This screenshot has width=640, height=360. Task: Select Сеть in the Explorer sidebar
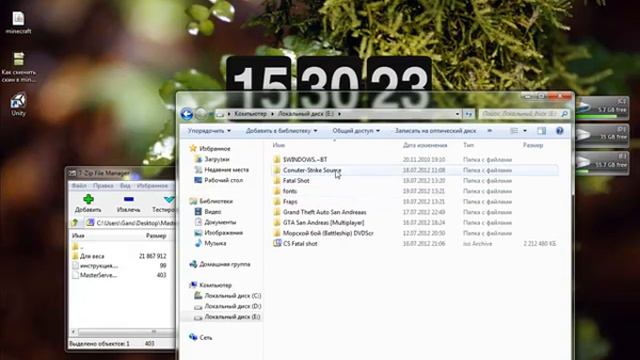coord(206,338)
